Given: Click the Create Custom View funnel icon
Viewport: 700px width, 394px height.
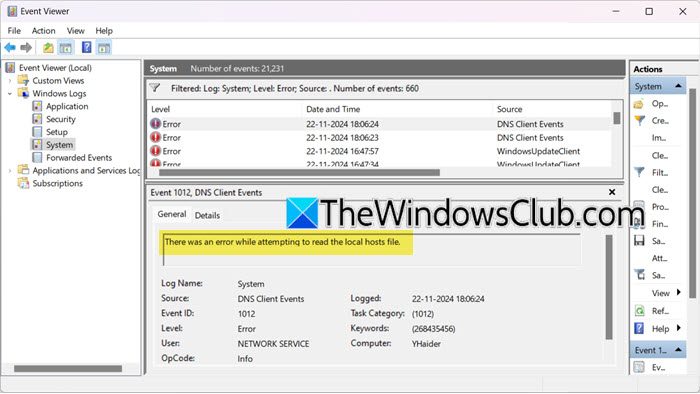Looking at the screenshot, I should (x=640, y=120).
